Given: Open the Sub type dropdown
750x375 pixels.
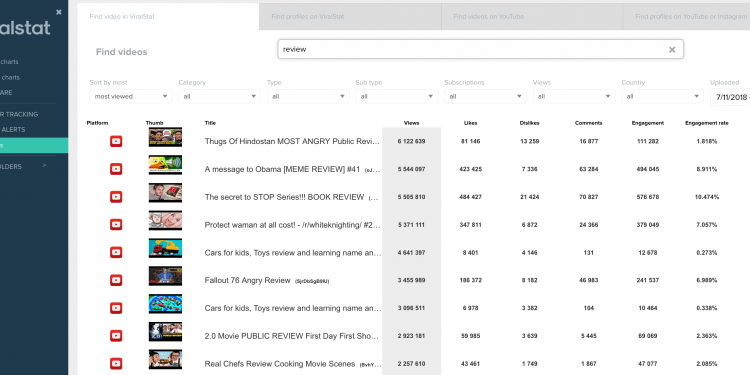Looking at the screenshot, I should pos(397,97).
